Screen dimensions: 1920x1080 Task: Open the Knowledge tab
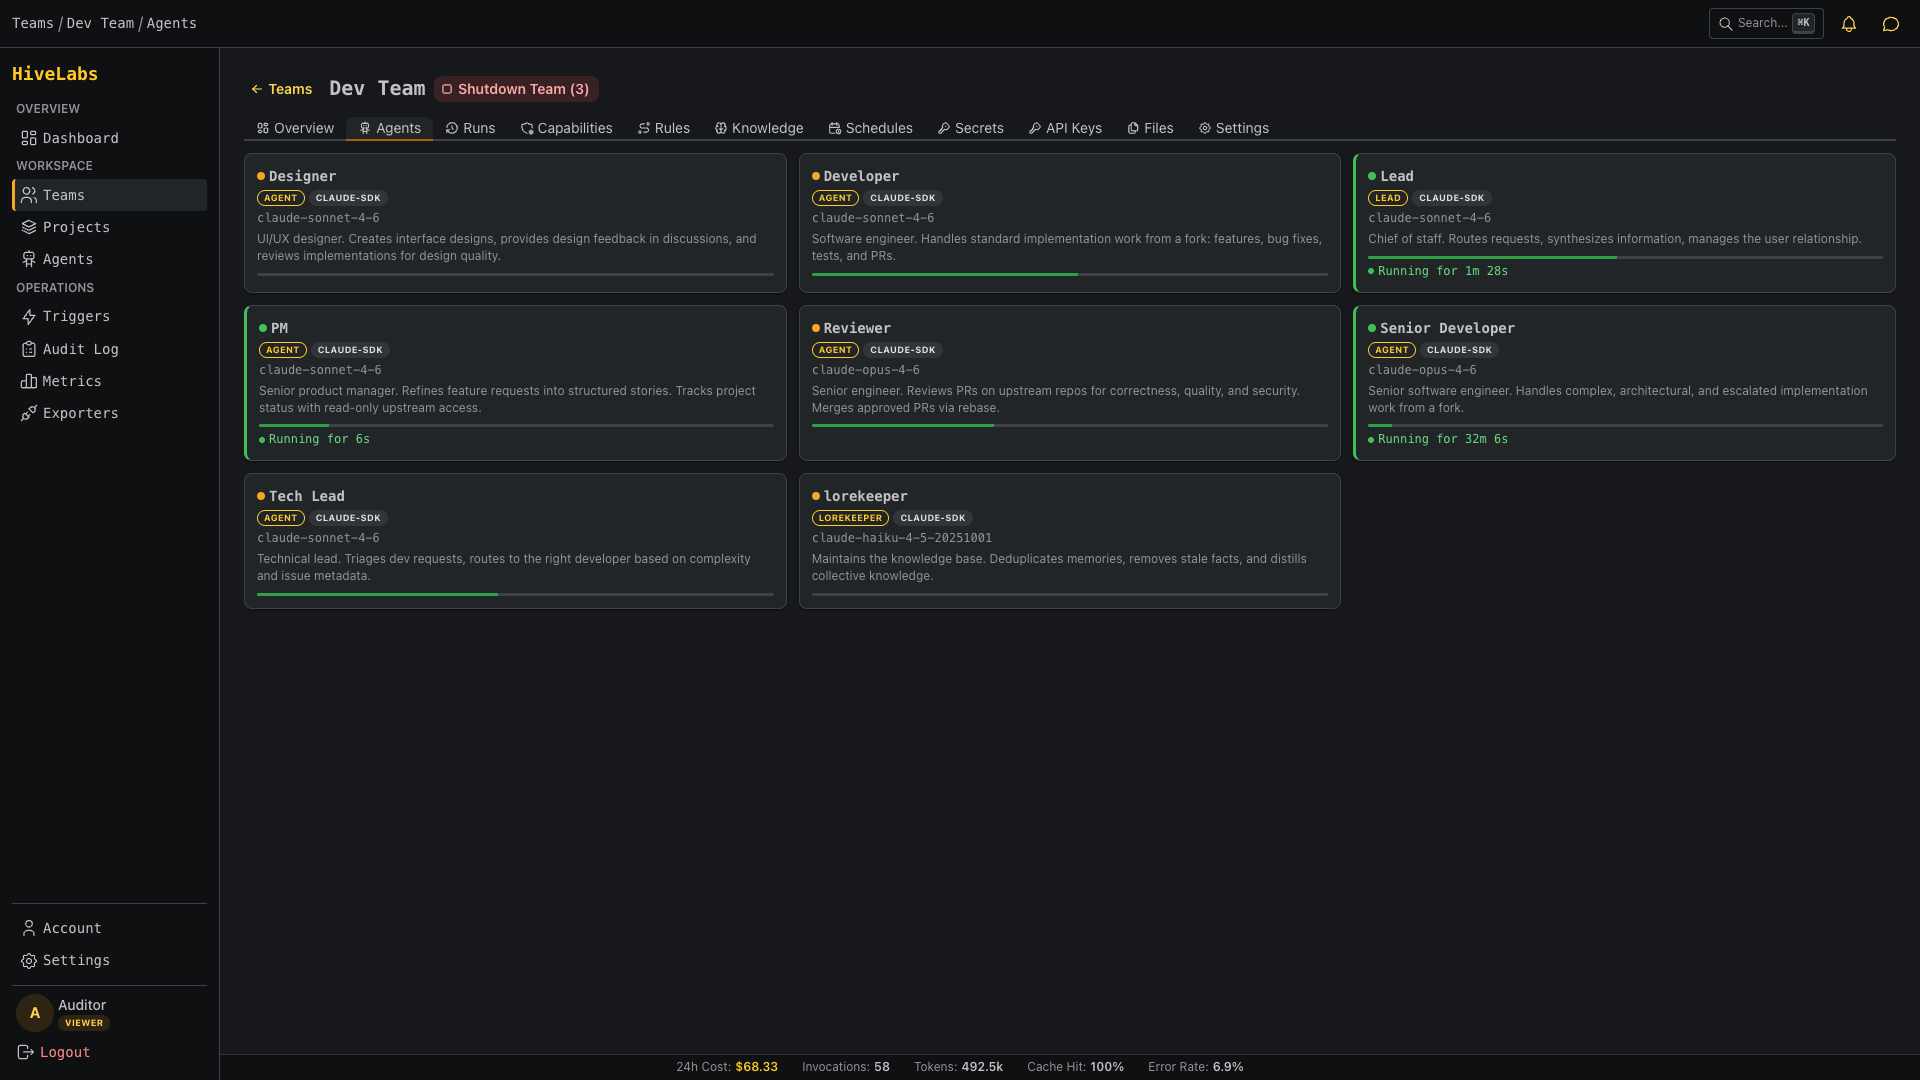pos(759,128)
